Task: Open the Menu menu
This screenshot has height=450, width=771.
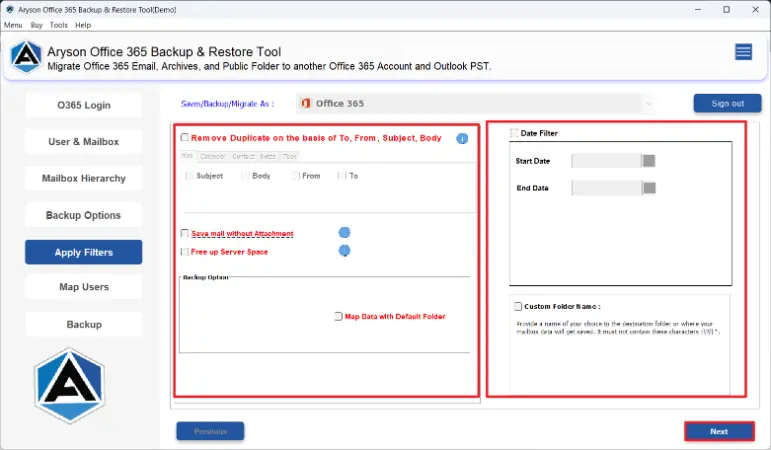Action: [x=13, y=25]
